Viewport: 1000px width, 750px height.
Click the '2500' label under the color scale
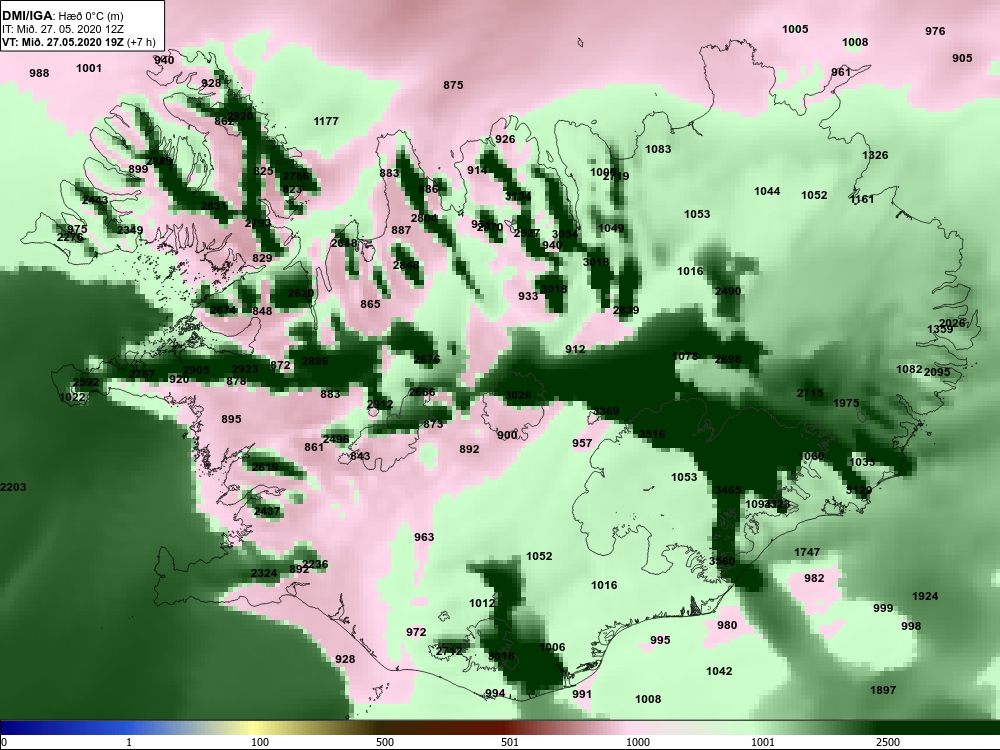[888, 742]
